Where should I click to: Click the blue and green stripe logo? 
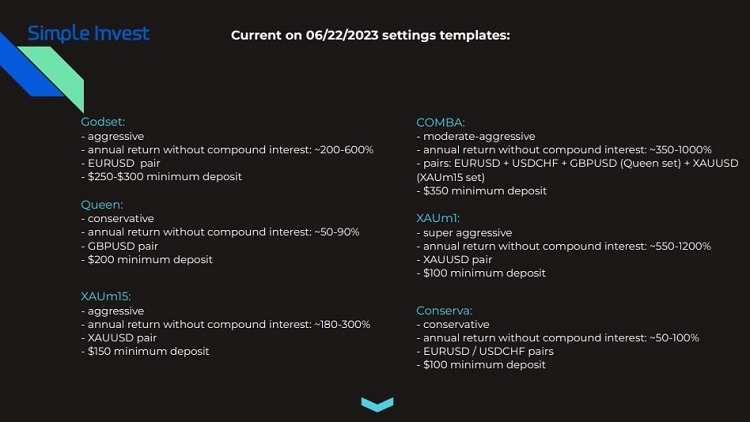pyautogui.click(x=42, y=72)
